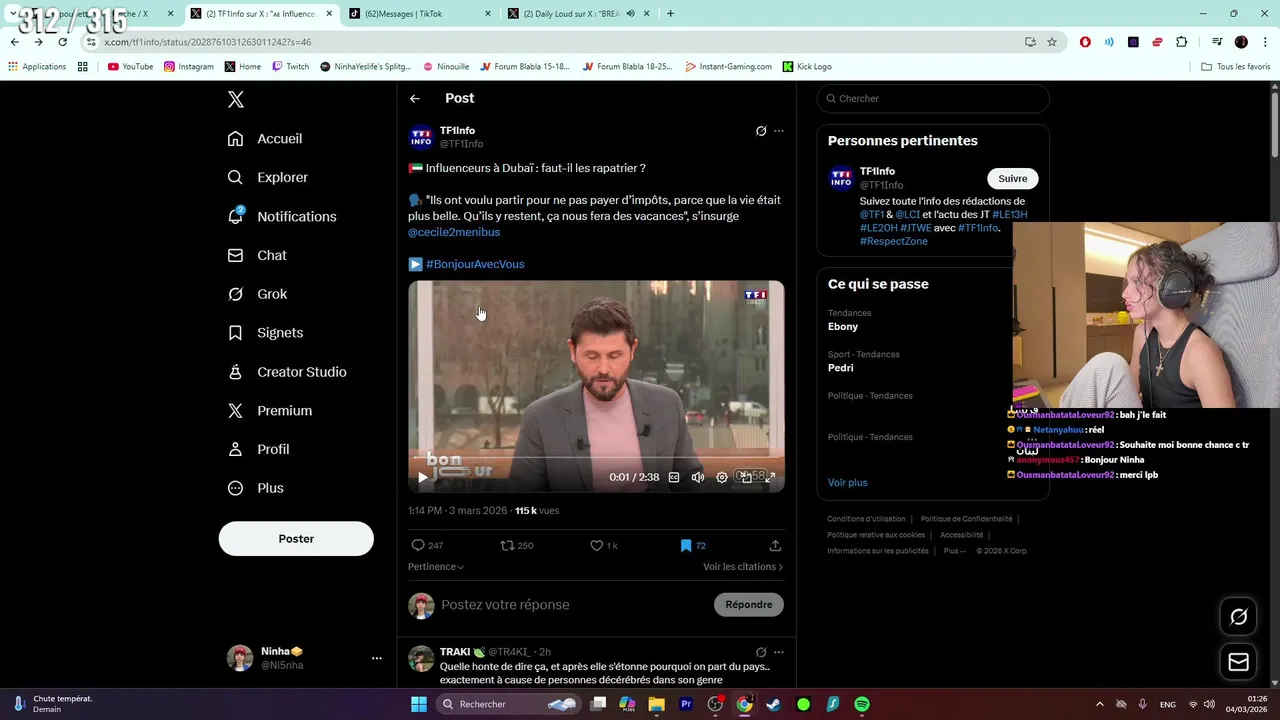This screenshot has height=720, width=1280.
Task: Open Explorer in the sidebar
Action: 268,178
